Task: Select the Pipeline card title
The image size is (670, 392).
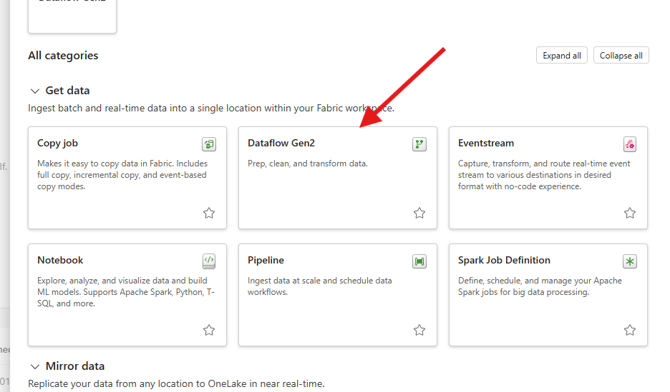Action: click(x=266, y=260)
